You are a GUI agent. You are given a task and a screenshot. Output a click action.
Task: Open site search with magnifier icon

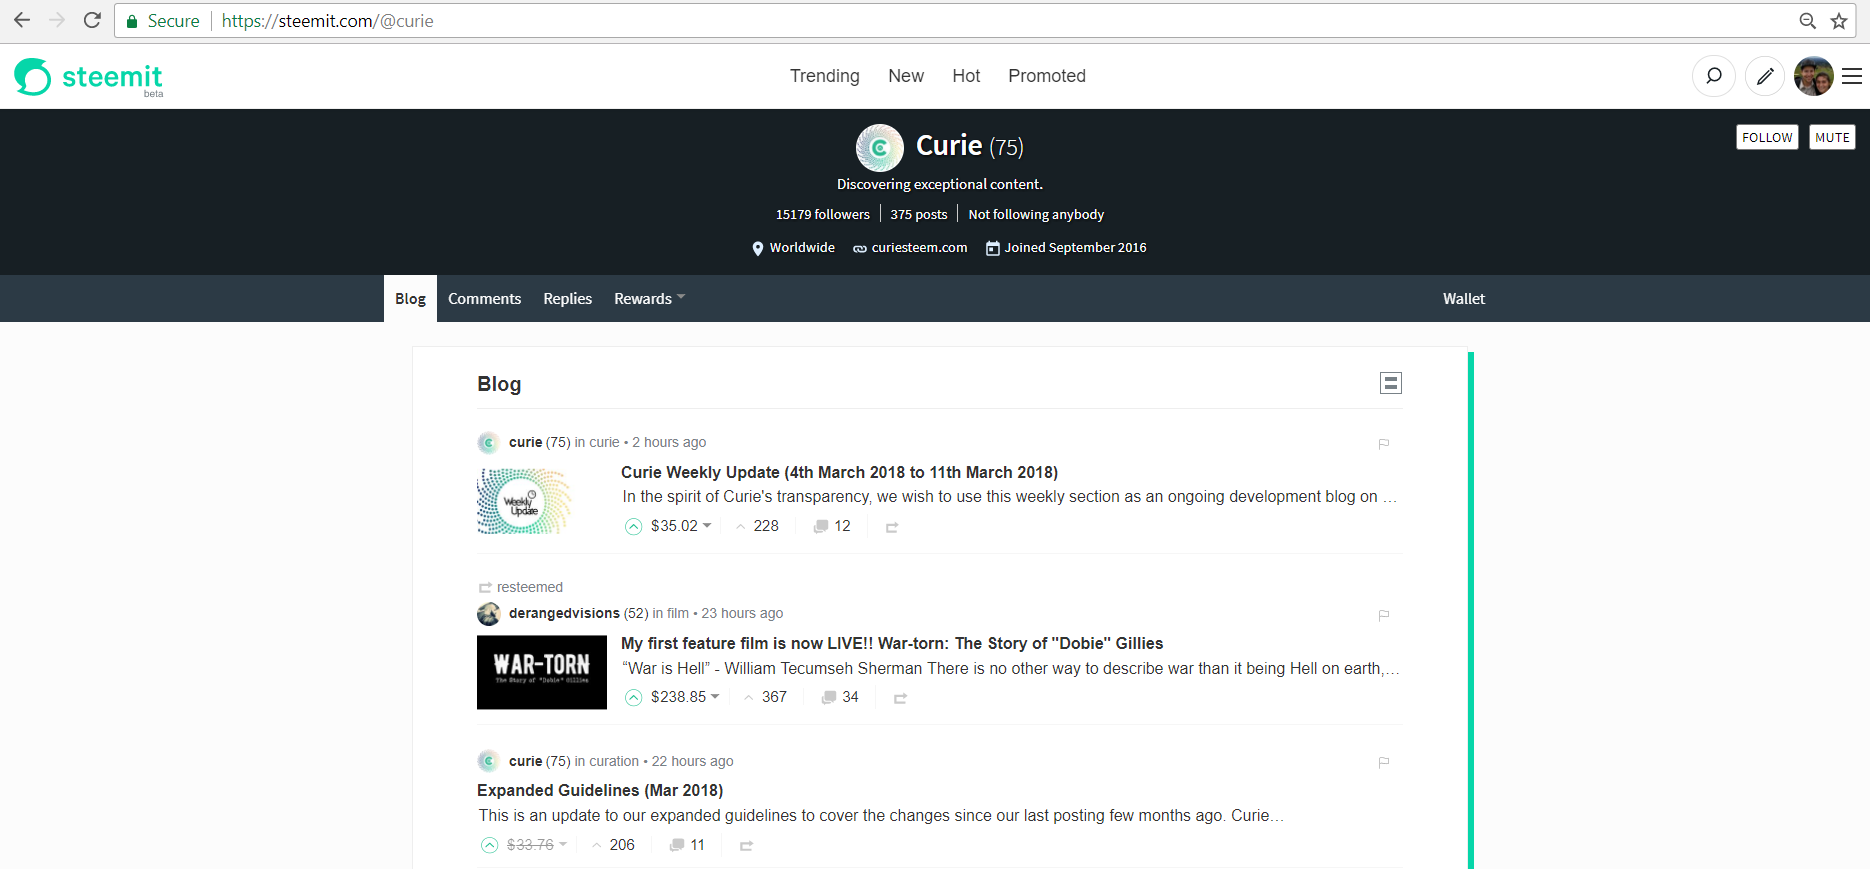click(1713, 76)
